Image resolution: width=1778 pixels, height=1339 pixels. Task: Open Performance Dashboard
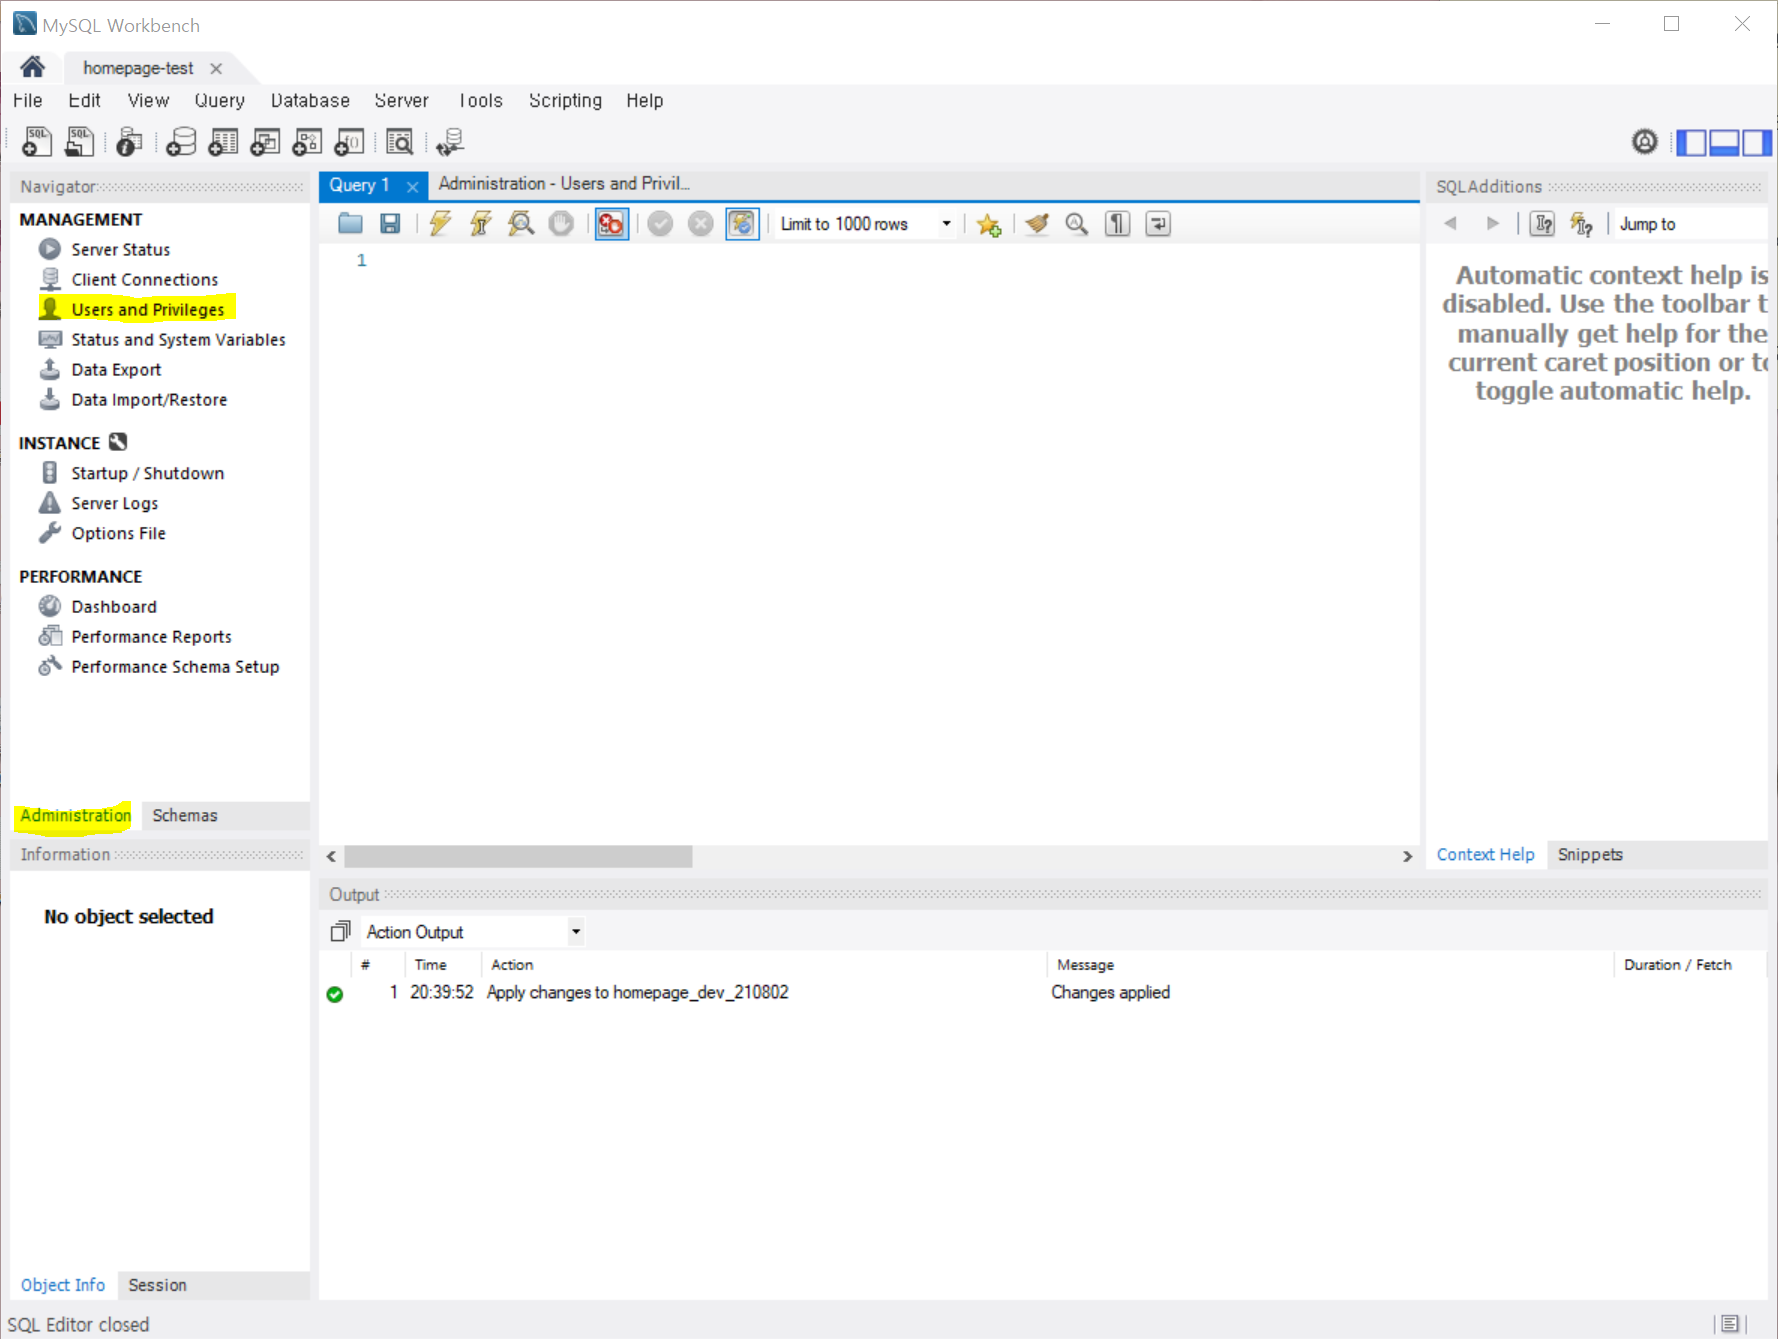pyautogui.click(x=113, y=606)
